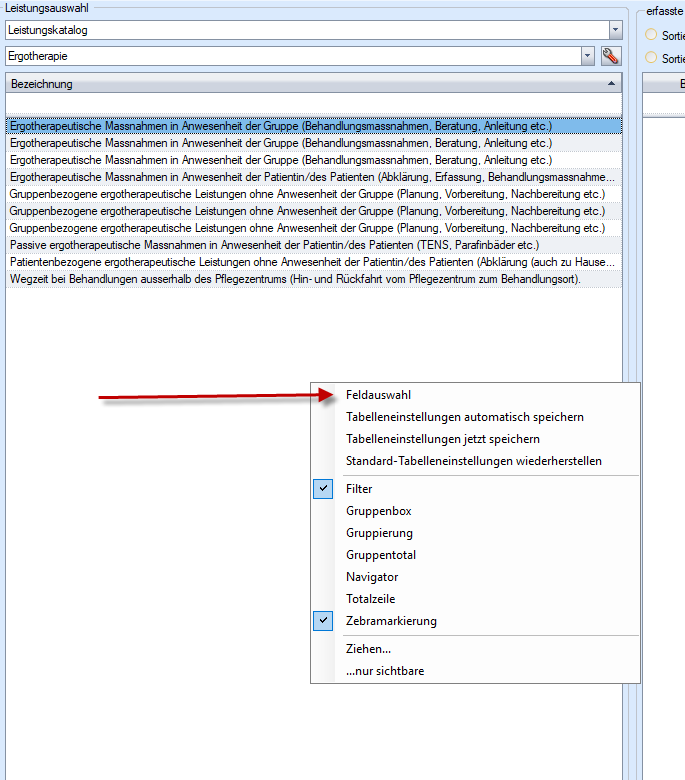Click the wrench tool icon beside Ergotherapie
Screen dimensions: 685x780
(x=610, y=56)
